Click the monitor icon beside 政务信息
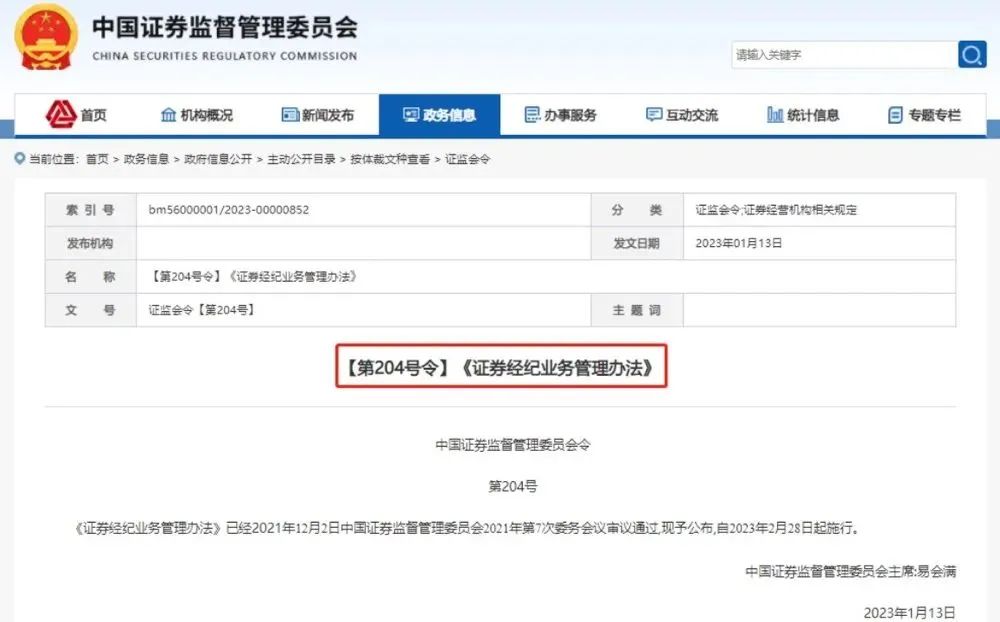The width and height of the screenshot is (1000, 622). (411, 115)
